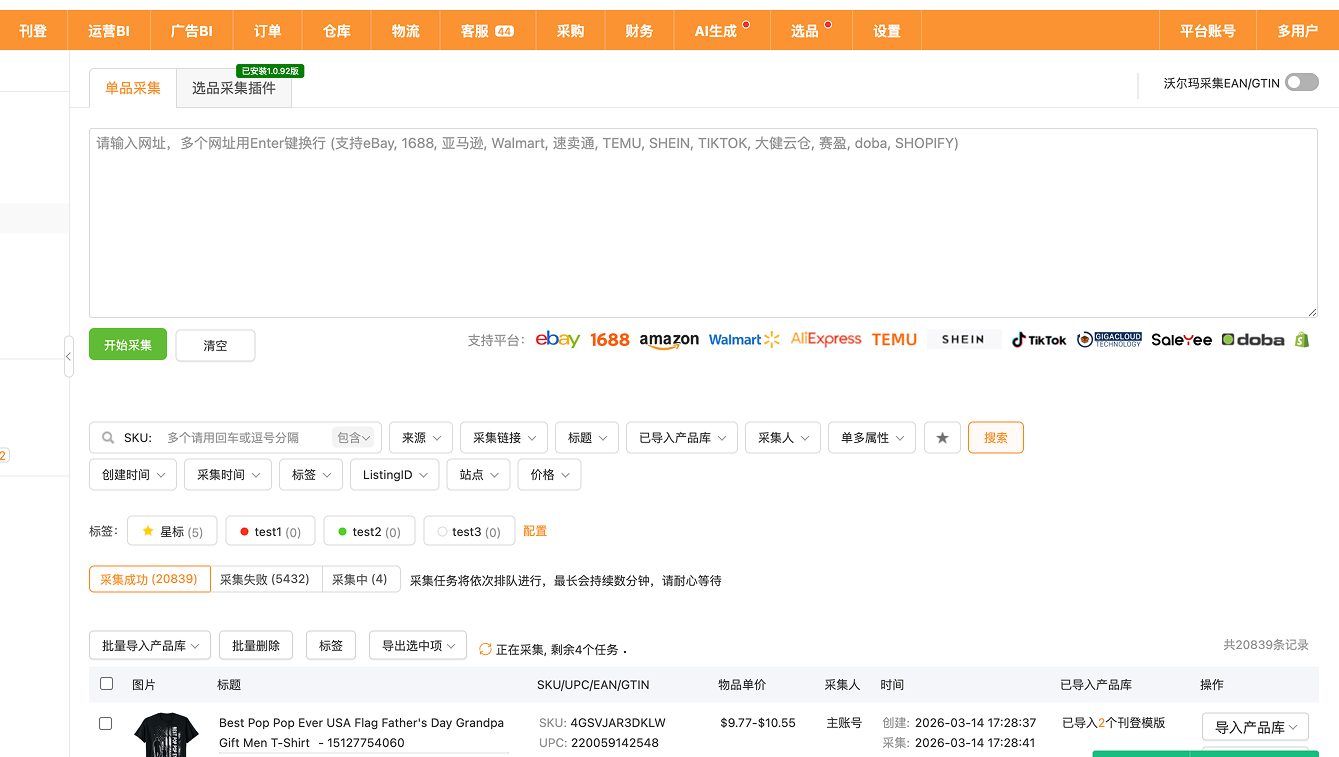This screenshot has height=757, width=1339.
Task: Switch to the 选品采集插件 tab
Action: pyautogui.click(x=233, y=88)
